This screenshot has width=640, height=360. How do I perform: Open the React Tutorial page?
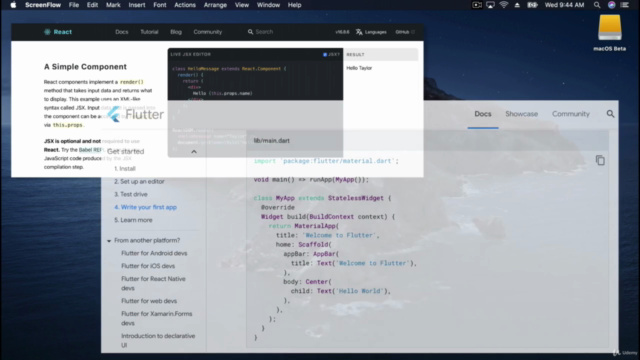(x=149, y=32)
